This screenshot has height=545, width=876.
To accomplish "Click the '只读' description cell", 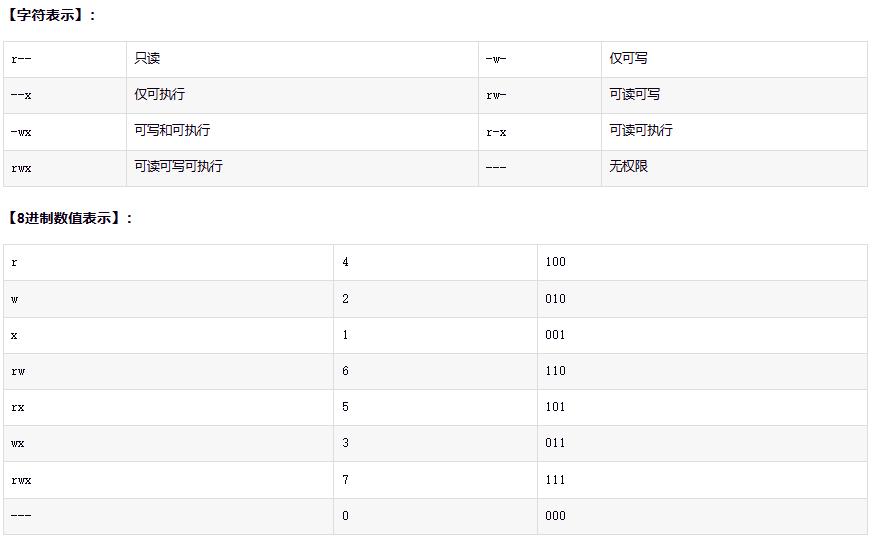I will pyautogui.click(x=147, y=59).
